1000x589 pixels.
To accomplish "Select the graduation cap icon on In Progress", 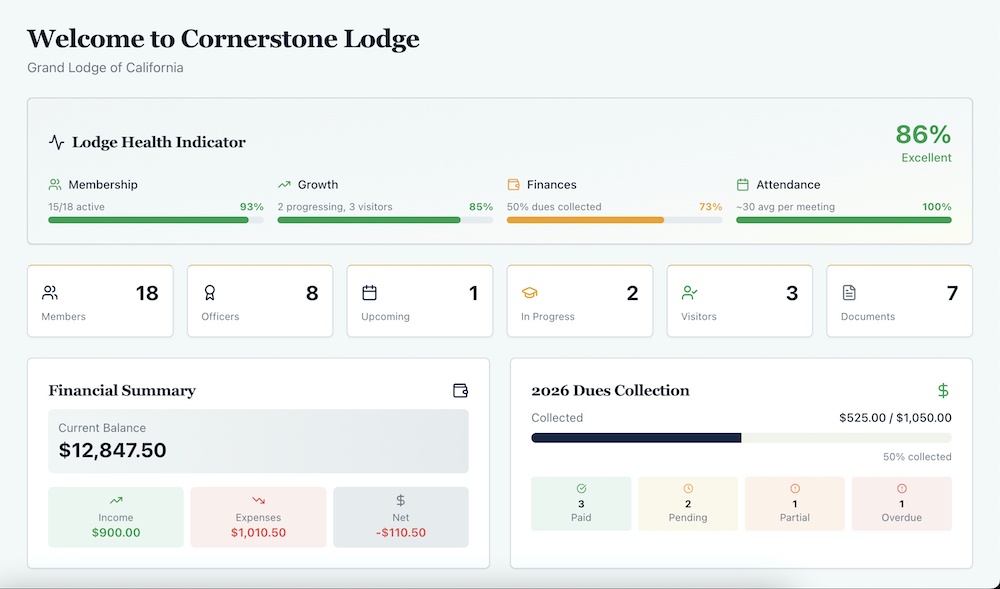I will click(530, 293).
